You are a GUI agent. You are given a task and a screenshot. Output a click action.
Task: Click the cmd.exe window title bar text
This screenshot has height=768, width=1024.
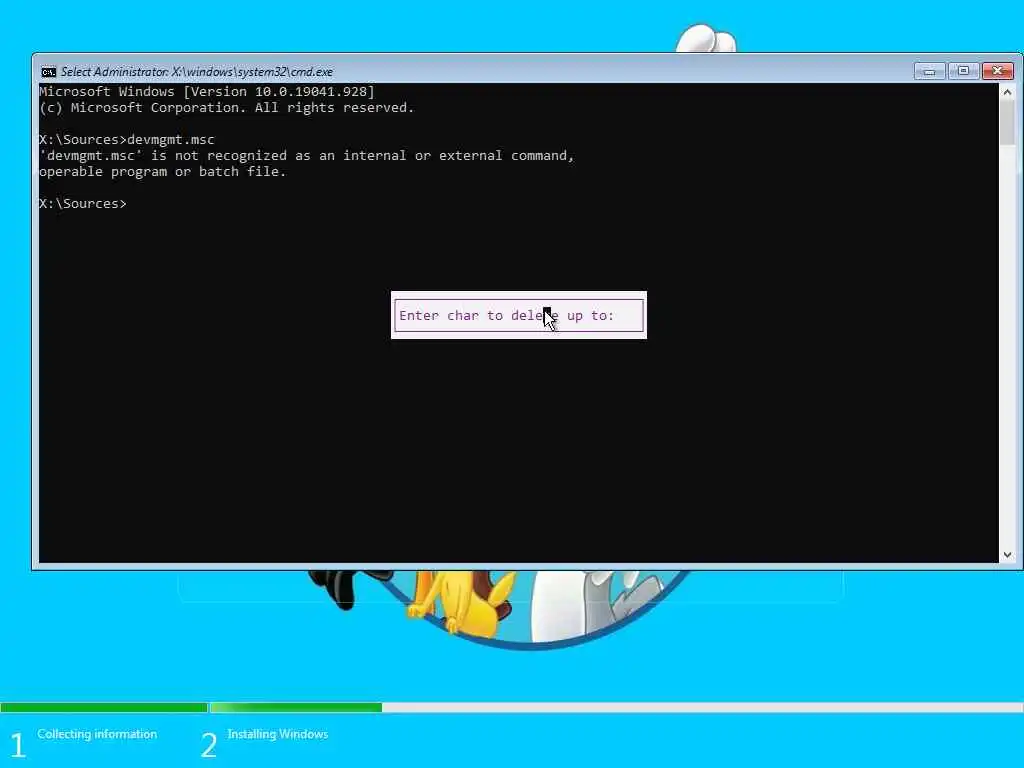(197, 72)
